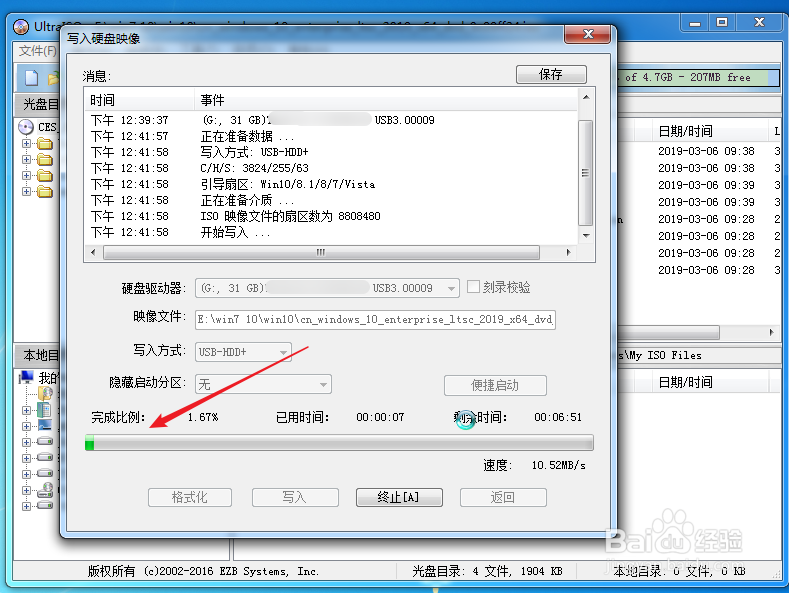Select the log row with time 12:39:37
This screenshot has height=593, width=789.
[x=331, y=120]
